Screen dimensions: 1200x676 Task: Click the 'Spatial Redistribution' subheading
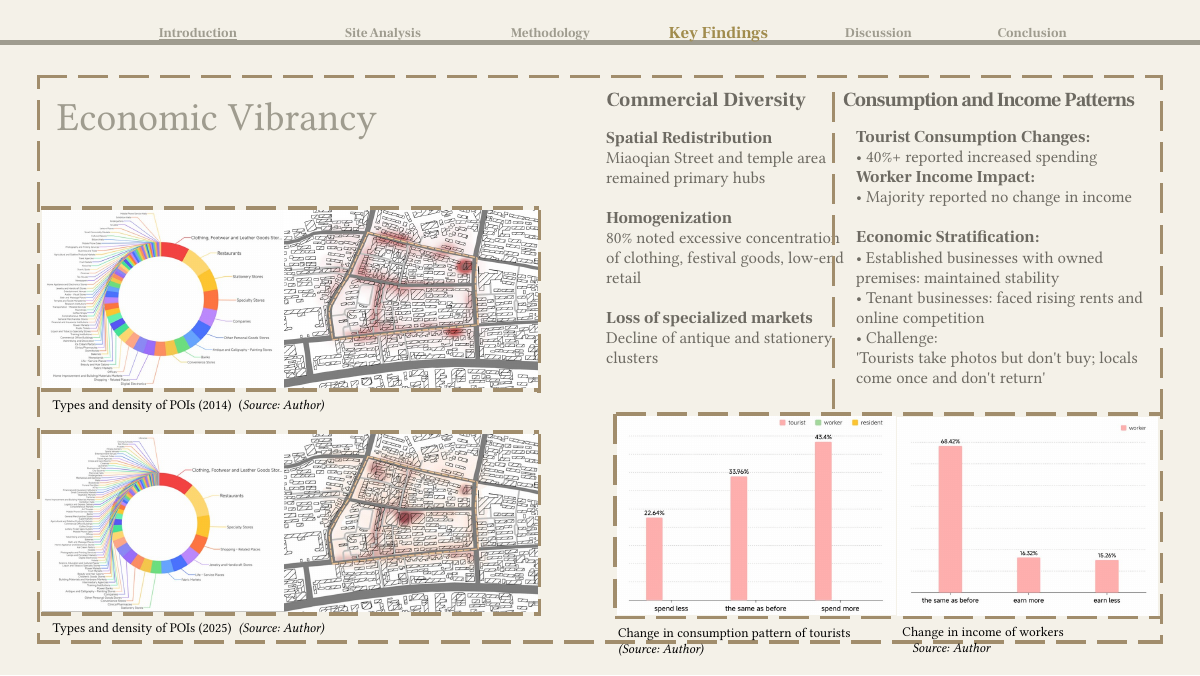pos(689,138)
